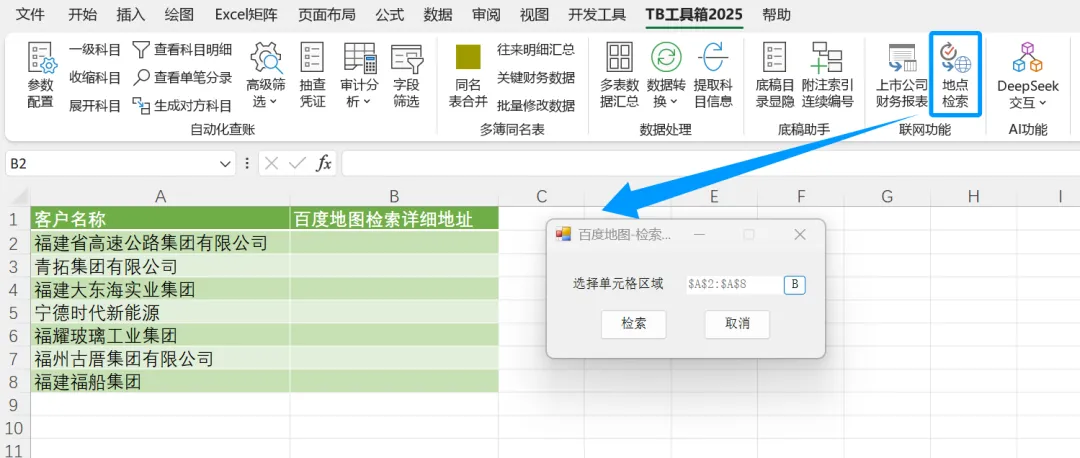The image size is (1080, 458).
Task: Click the 收缩科目 button
Action: click(x=95, y=78)
